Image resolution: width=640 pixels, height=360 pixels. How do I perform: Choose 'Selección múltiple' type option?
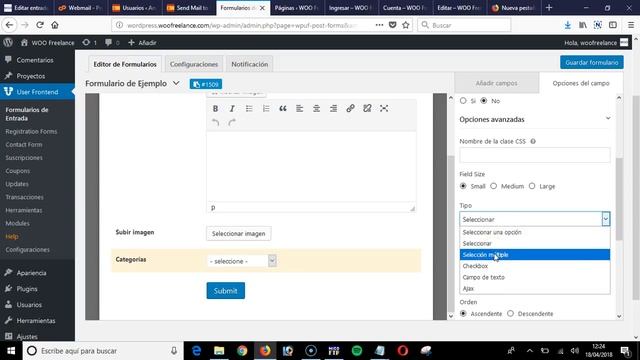tap(535, 254)
